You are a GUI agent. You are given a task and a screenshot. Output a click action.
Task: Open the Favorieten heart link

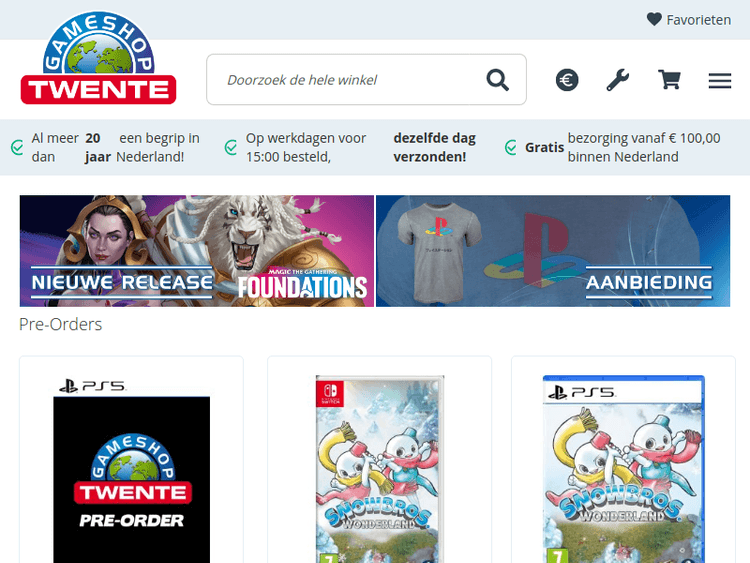689,20
